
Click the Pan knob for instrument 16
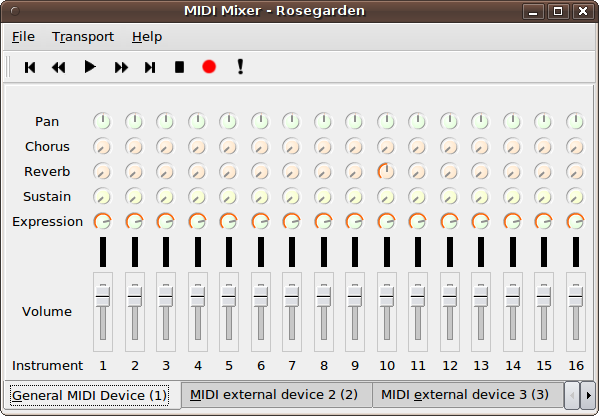pos(575,121)
